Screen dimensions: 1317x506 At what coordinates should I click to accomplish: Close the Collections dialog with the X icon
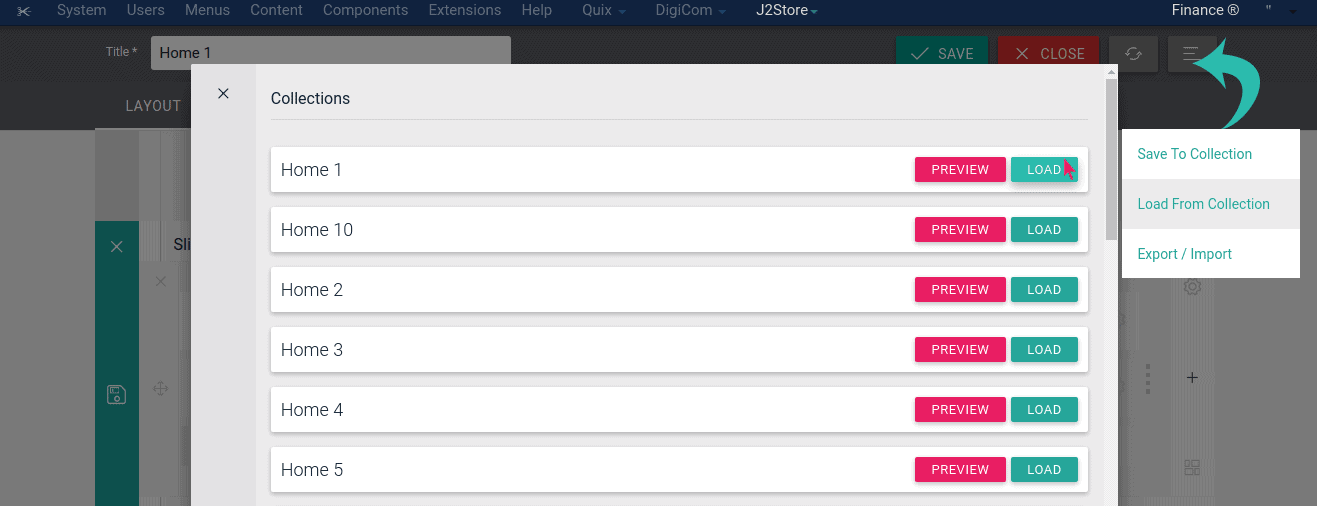click(x=223, y=94)
